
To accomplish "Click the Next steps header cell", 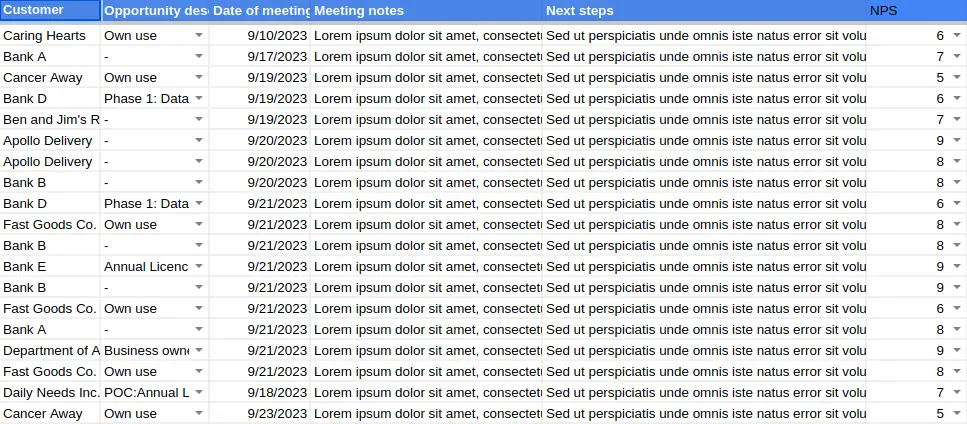I will (704, 10).
